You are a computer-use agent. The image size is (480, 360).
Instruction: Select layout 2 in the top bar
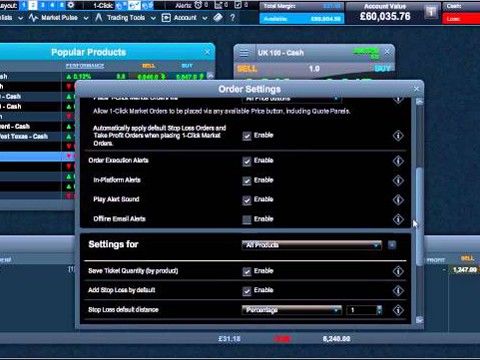coord(33,5)
